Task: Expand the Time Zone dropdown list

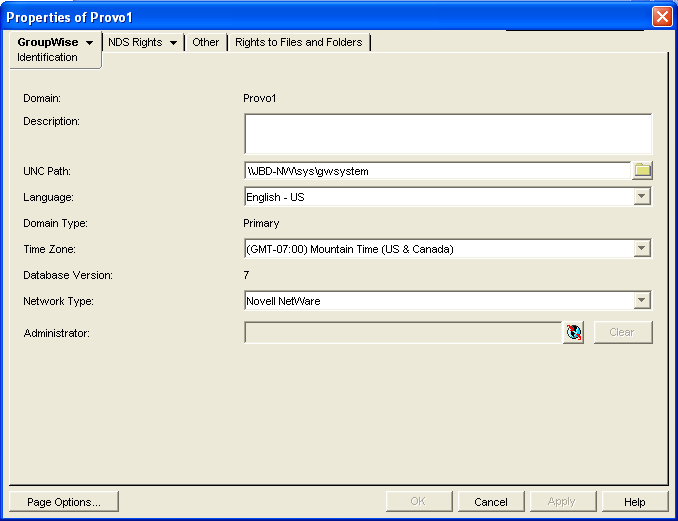Action: 642,249
